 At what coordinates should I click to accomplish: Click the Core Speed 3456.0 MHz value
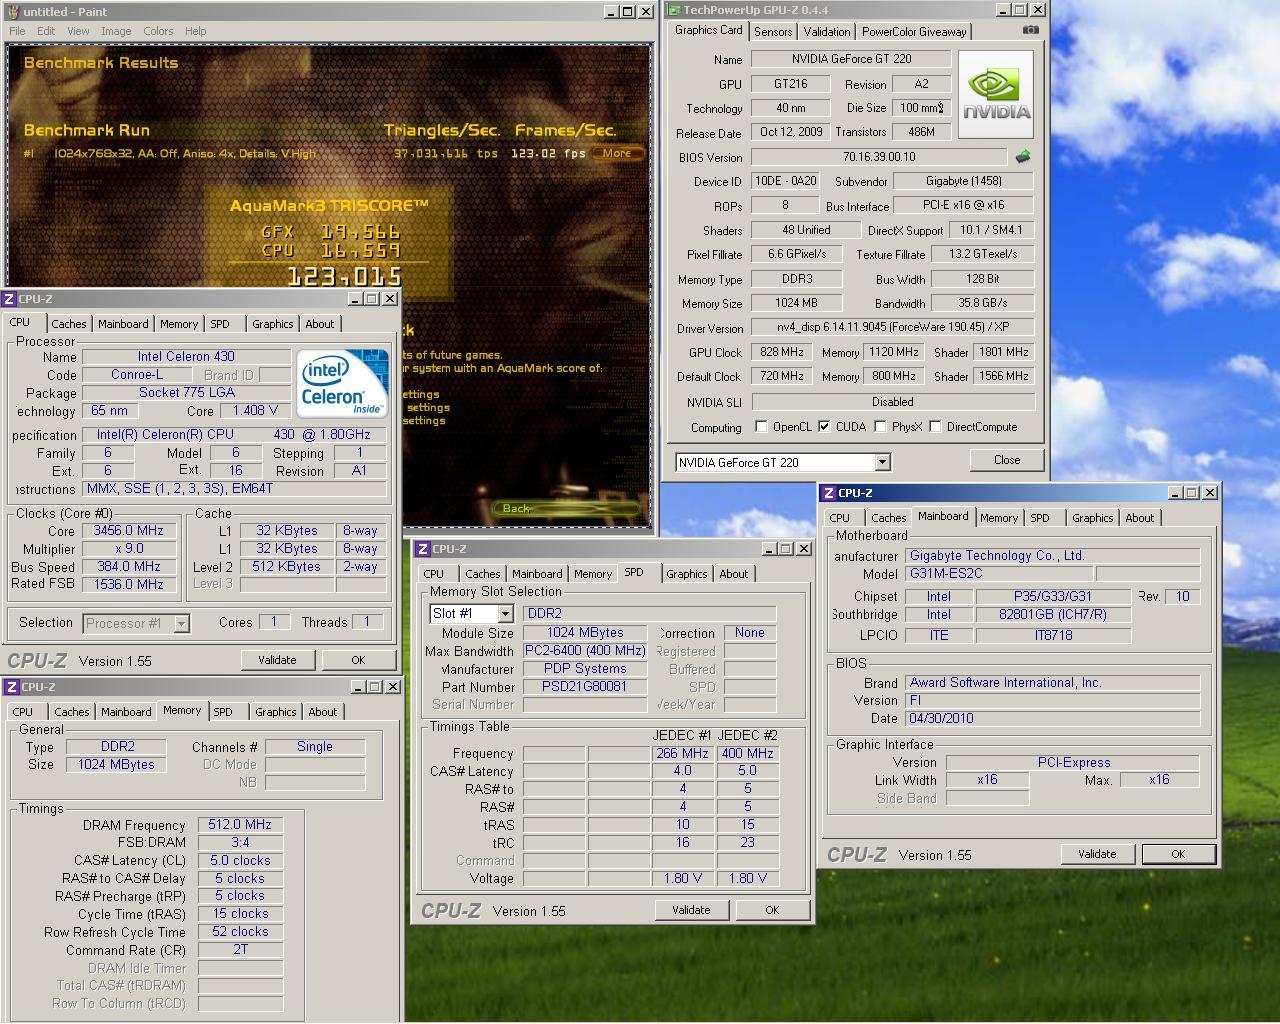(x=129, y=531)
